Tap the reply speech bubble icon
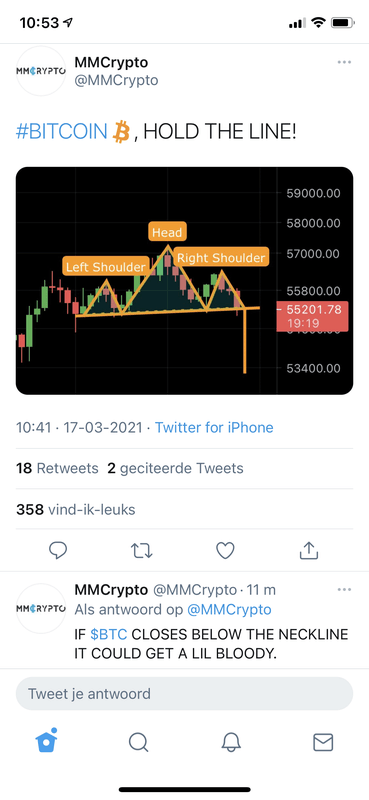 [x=58, y=551]
